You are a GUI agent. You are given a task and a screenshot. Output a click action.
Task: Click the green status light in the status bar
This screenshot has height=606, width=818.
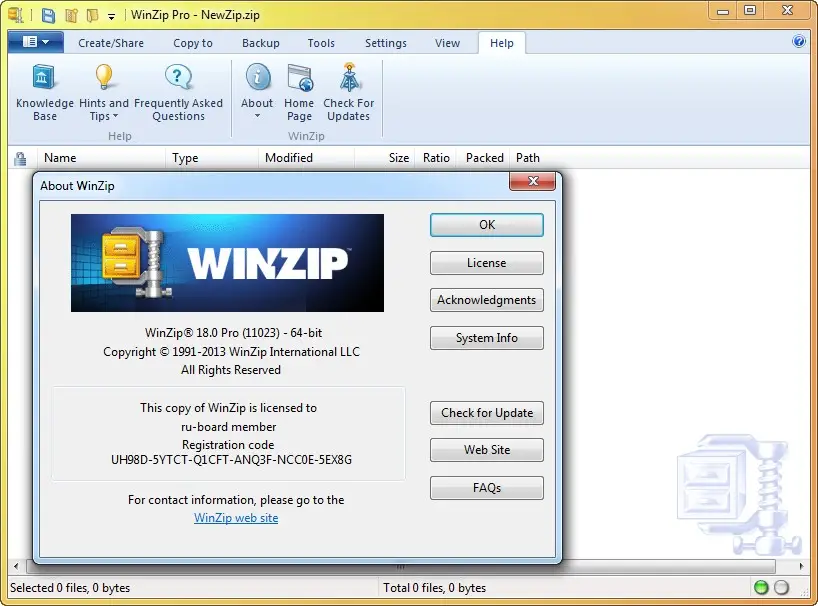761,588
